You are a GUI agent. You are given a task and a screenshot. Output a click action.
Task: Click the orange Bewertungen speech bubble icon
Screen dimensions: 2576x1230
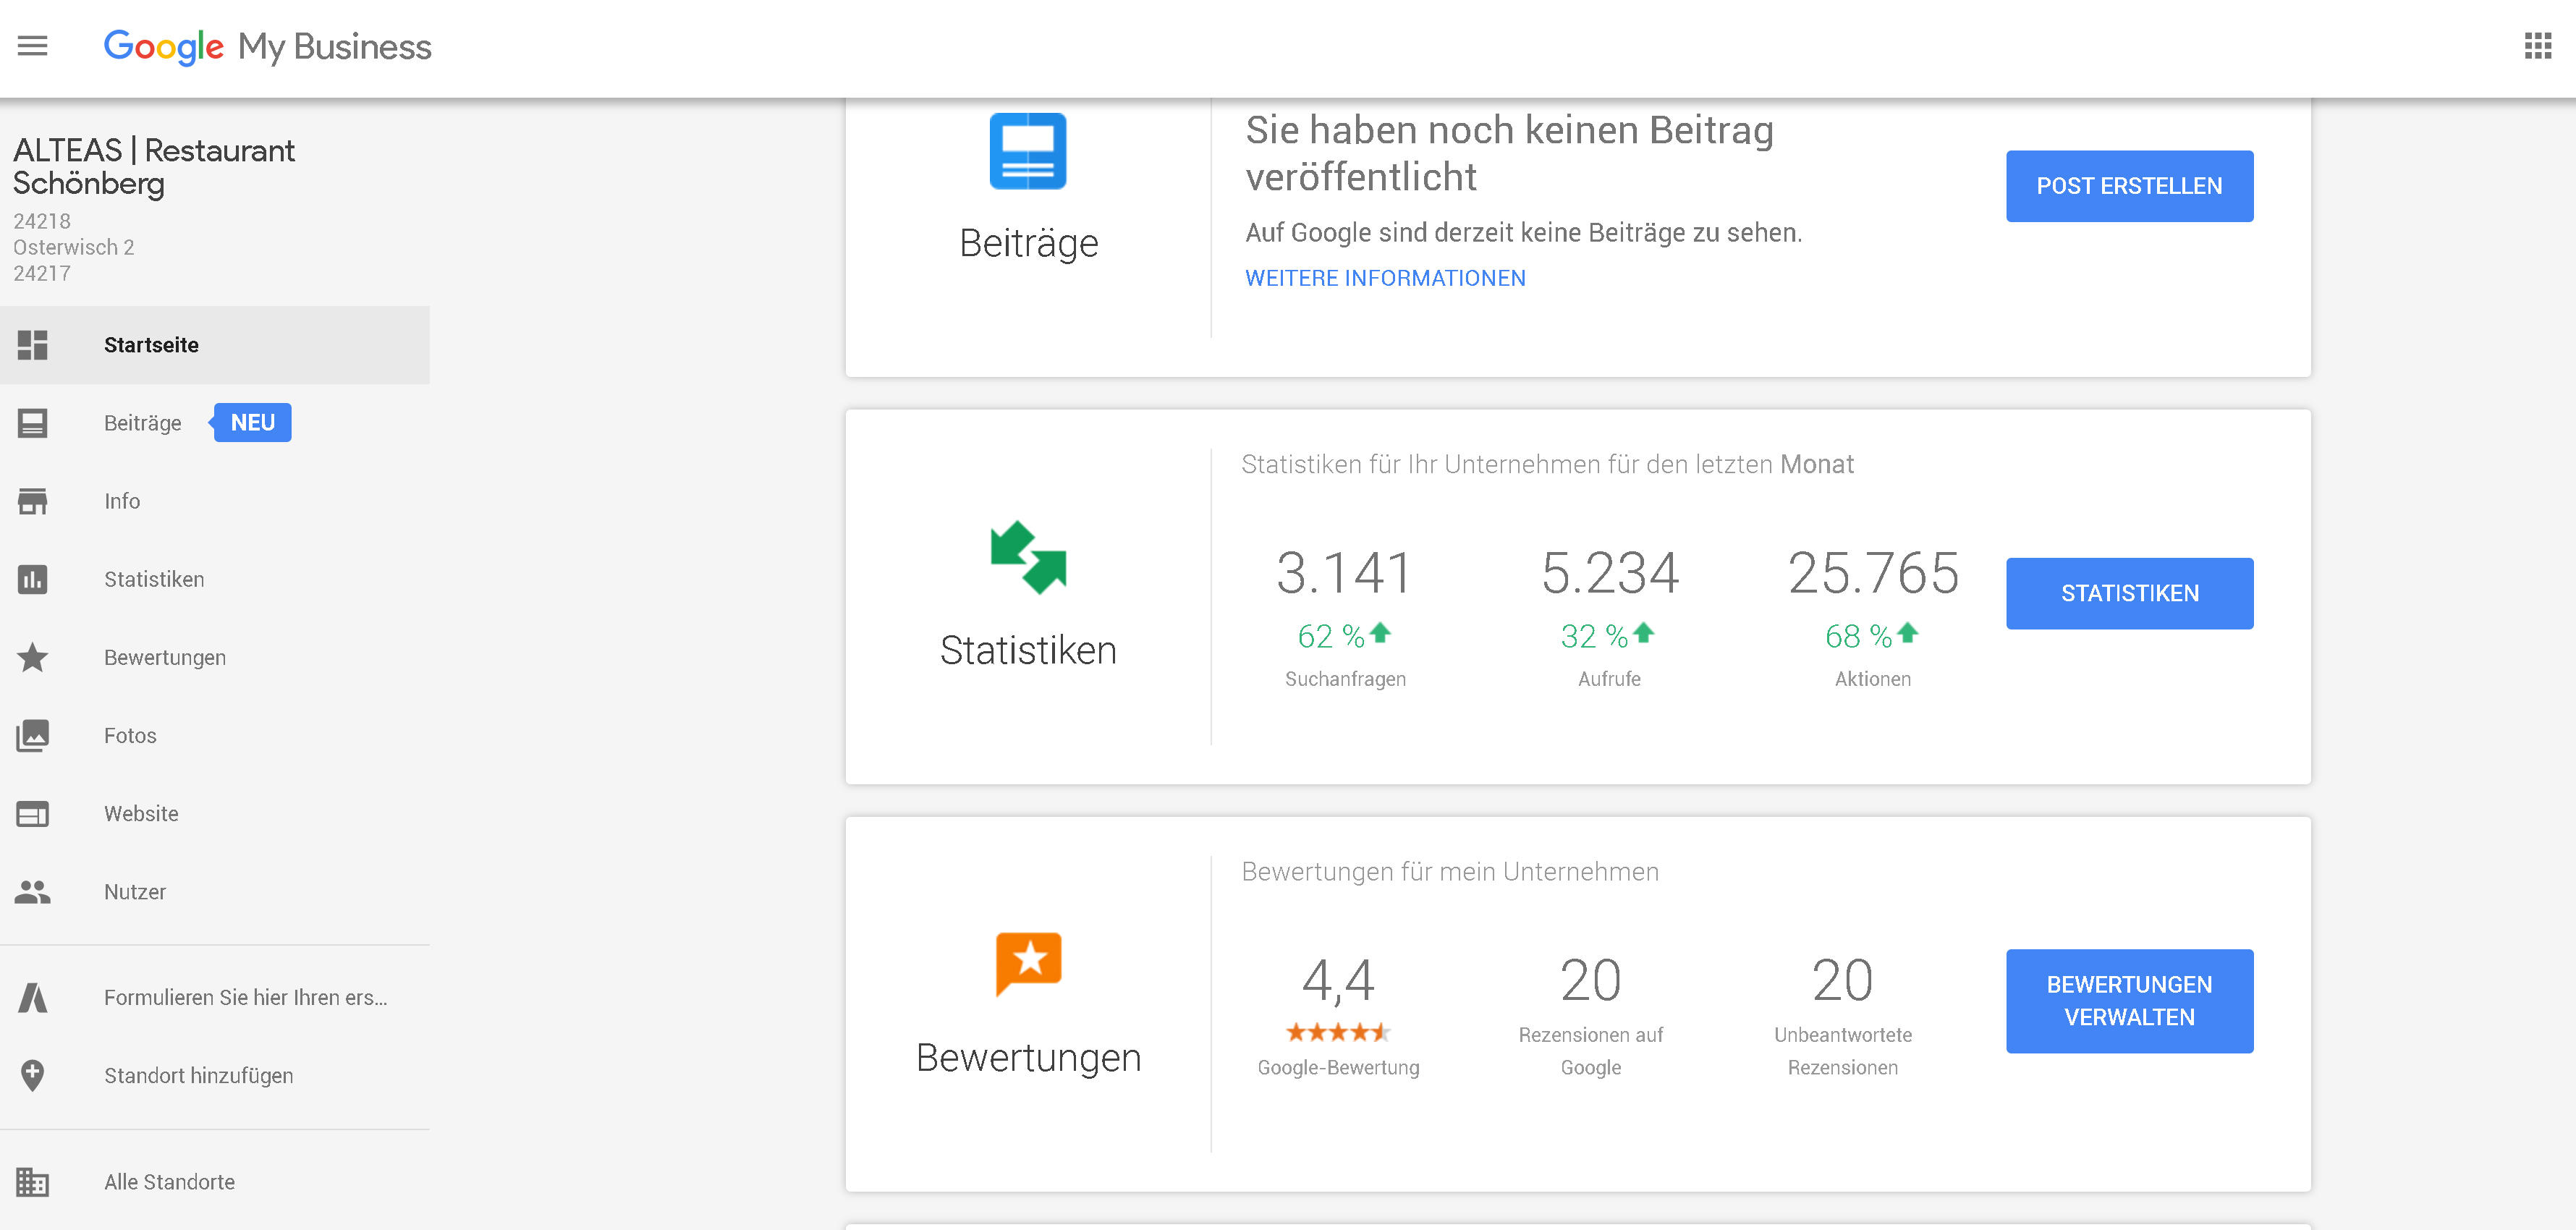click(x=1028, y=964)
